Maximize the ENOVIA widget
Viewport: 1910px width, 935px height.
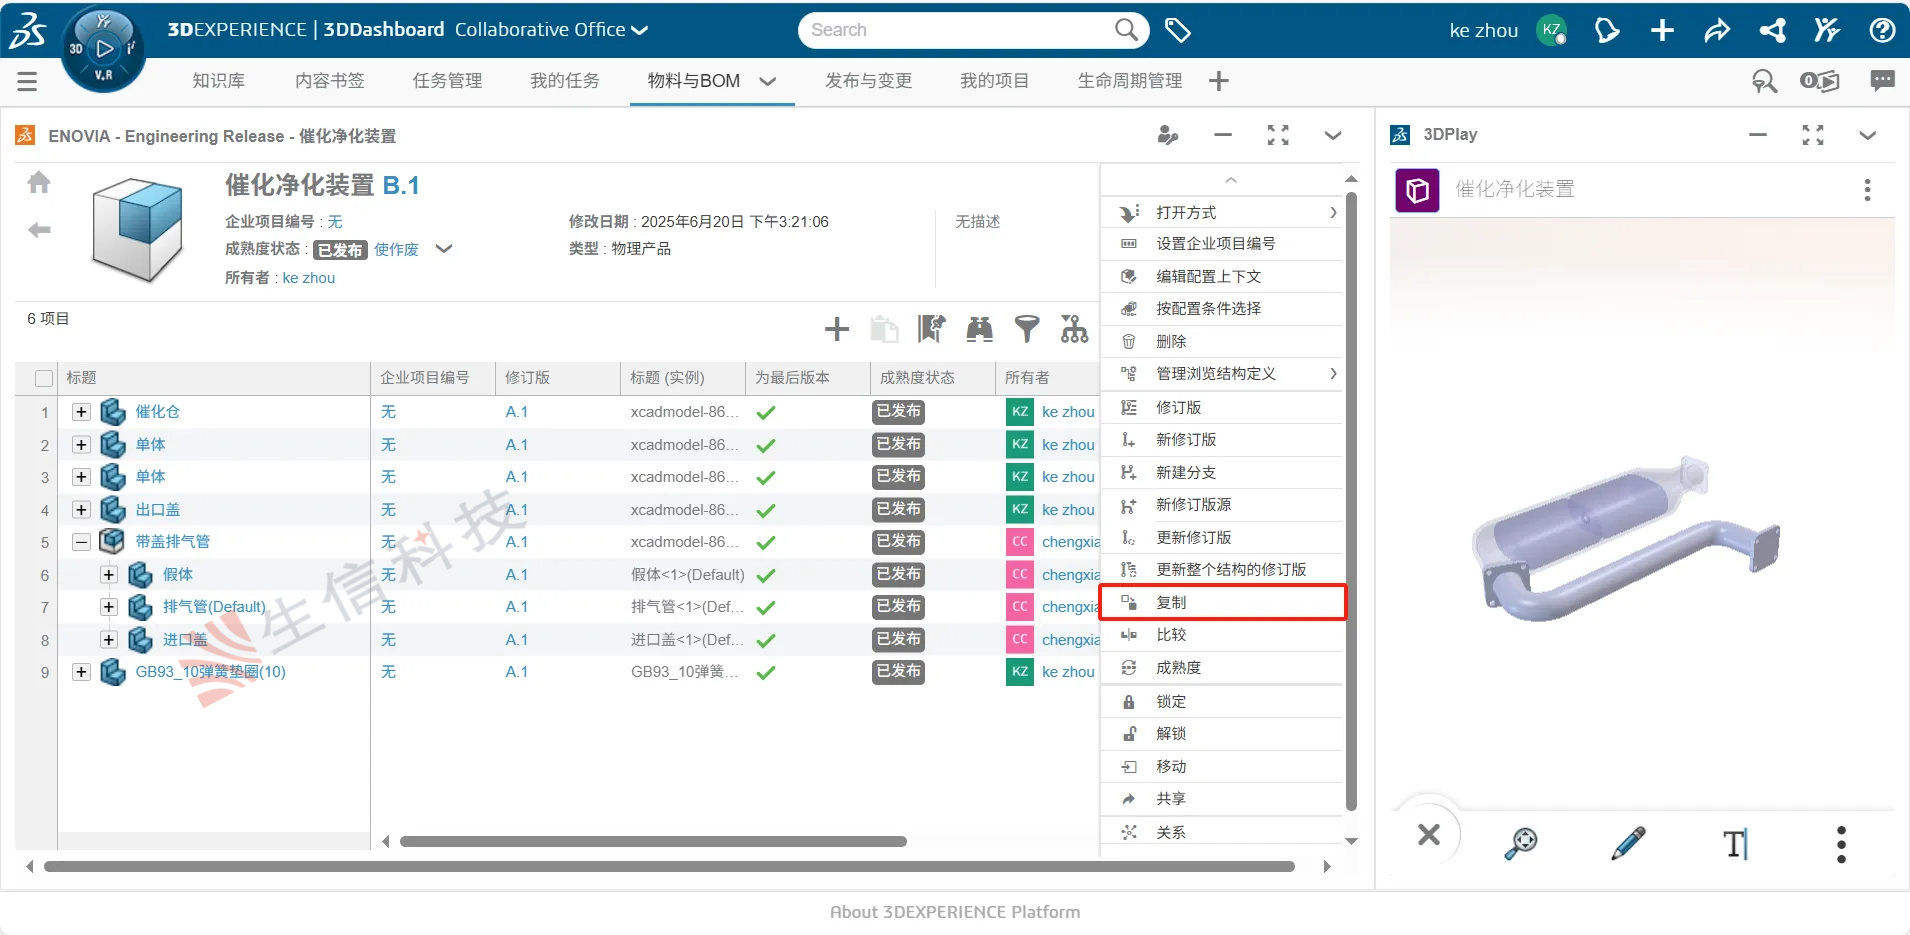pyautogui.click(x=1278, y=135)
